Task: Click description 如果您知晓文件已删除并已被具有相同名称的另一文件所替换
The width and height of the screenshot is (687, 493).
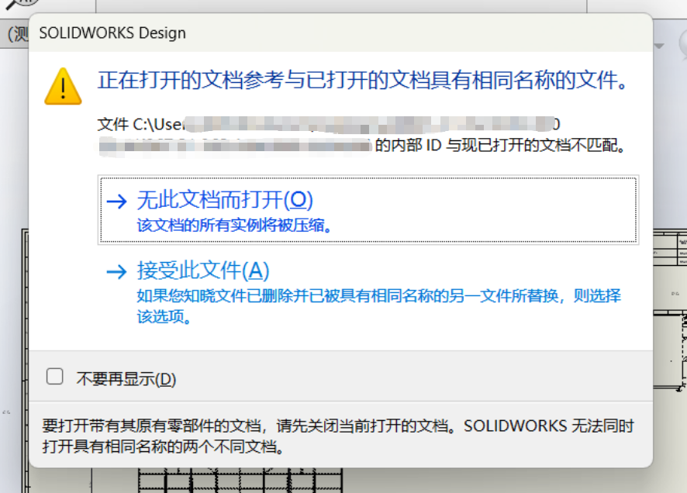Action: tap(379, 306)
